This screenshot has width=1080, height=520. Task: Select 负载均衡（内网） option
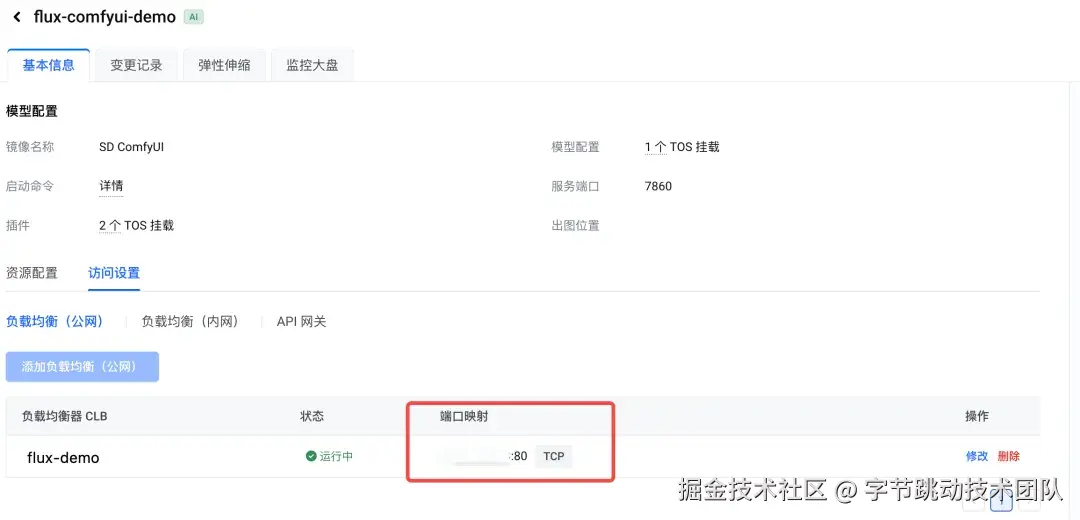tap(190, 322)
